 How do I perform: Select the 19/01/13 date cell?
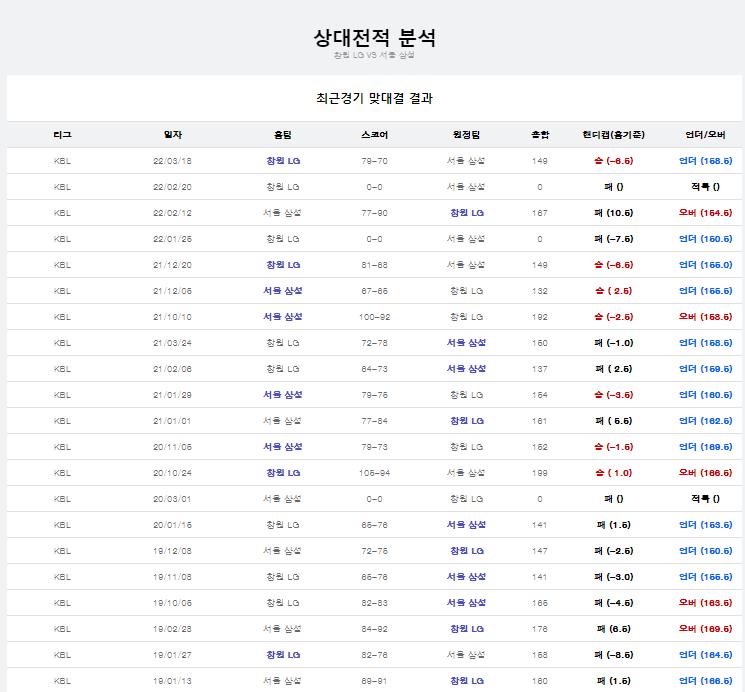pyautogui.click(x=172, y=681)
